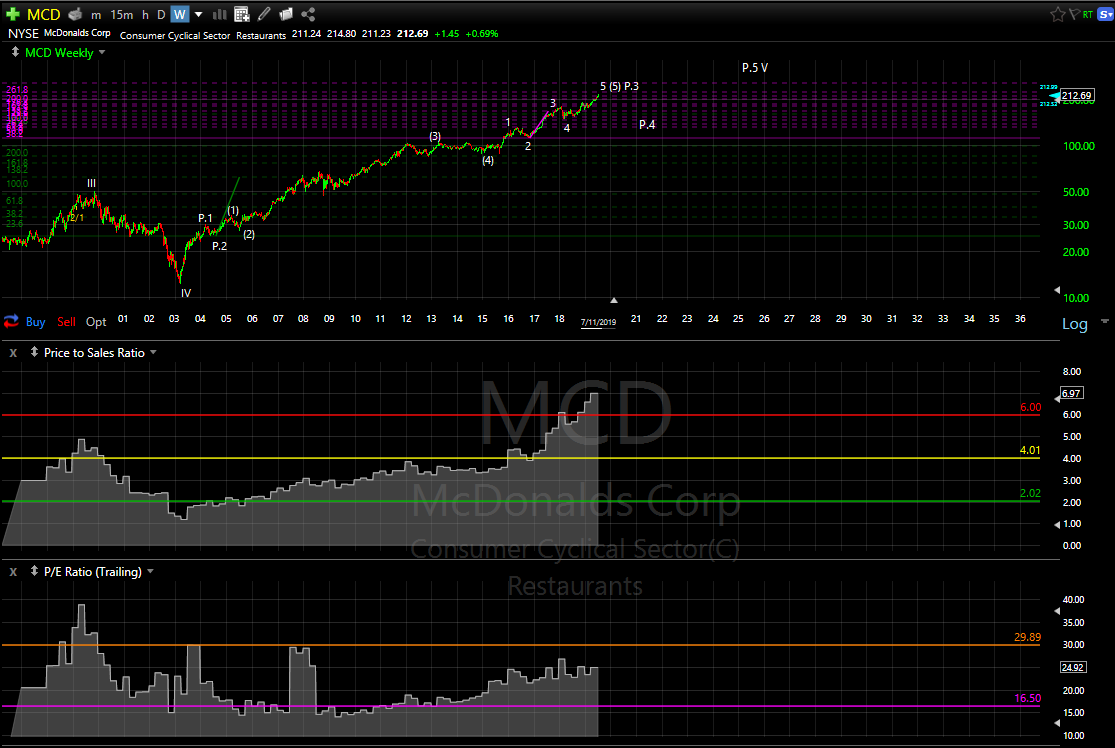The width and height of the screenshot is (1115, 748).
Task: Close the Price to Sales Ratio pane
Action: 13,353
